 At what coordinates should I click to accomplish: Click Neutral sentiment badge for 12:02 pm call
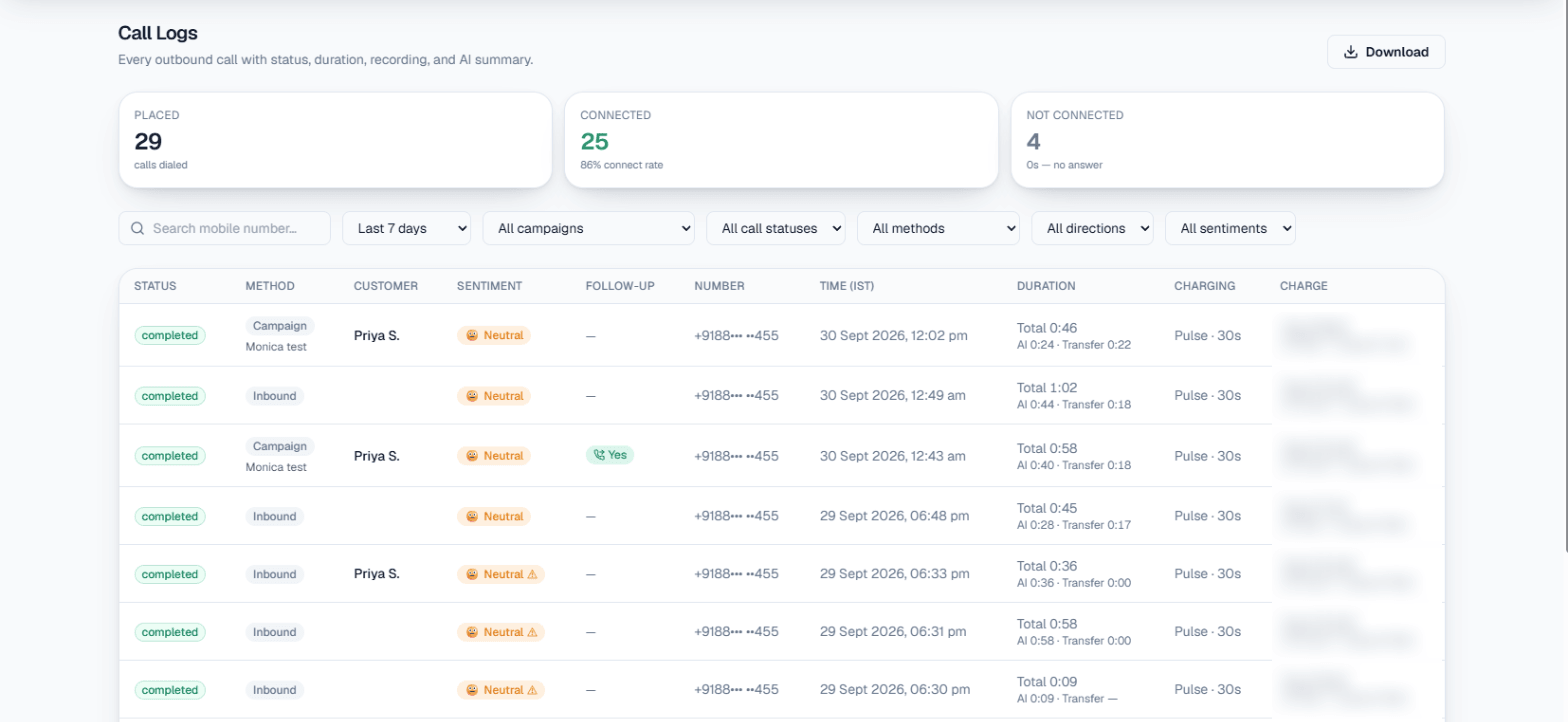[494, 335]
